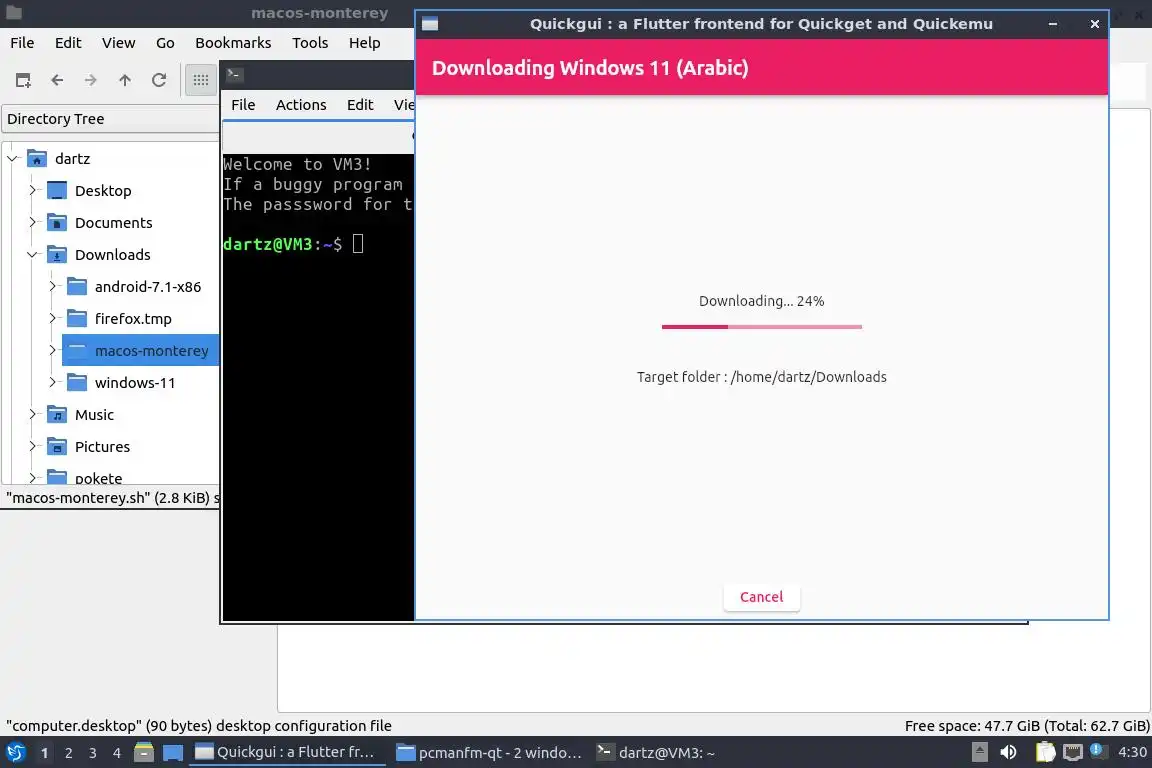This screenshot has width=1152, height=768.
Task: Switch to Quickgui taskbar entry
Action: (x=287, y=753)
